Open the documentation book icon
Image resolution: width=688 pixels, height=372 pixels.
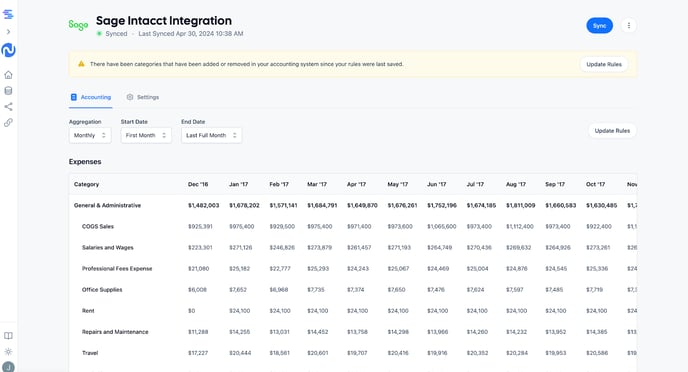8,336
